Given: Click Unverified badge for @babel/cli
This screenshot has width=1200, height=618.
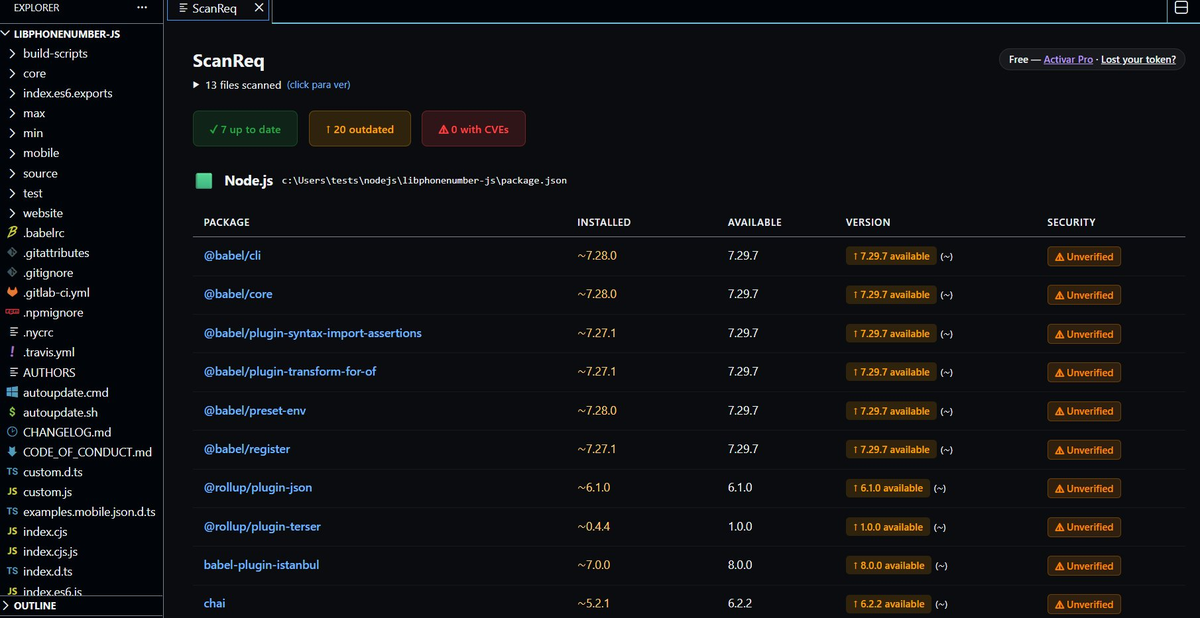Looking at the screenshot, I should click(x=1084, y=257).
